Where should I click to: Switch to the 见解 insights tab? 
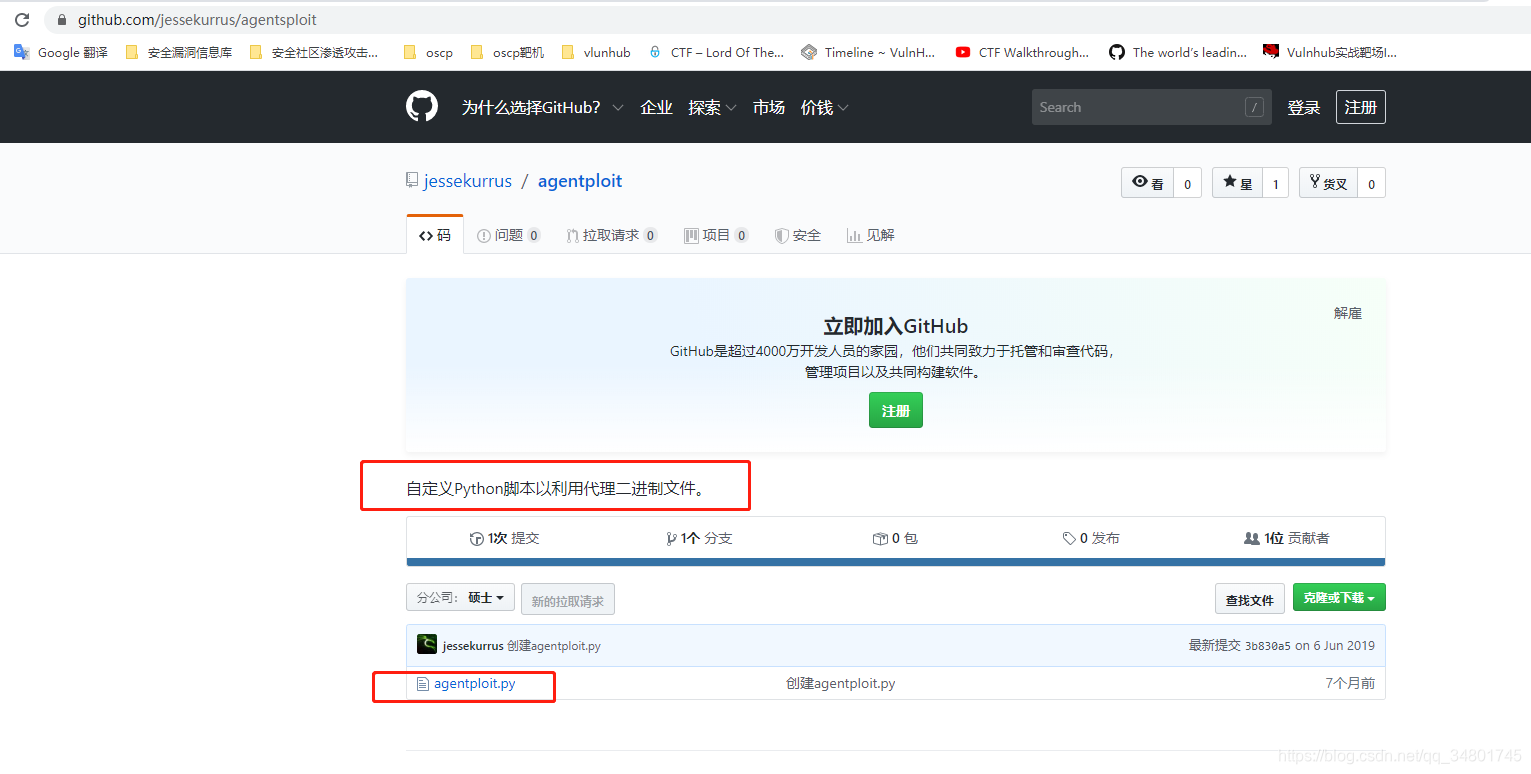coord(870,235)
